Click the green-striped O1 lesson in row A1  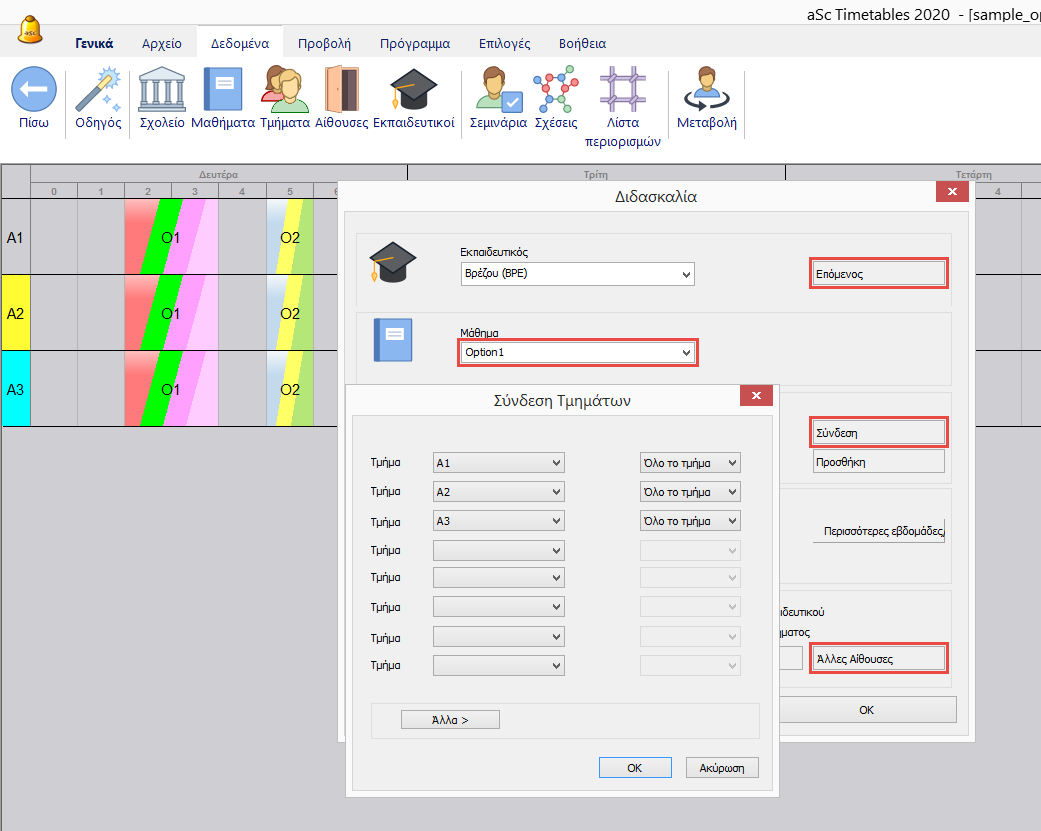170,237
